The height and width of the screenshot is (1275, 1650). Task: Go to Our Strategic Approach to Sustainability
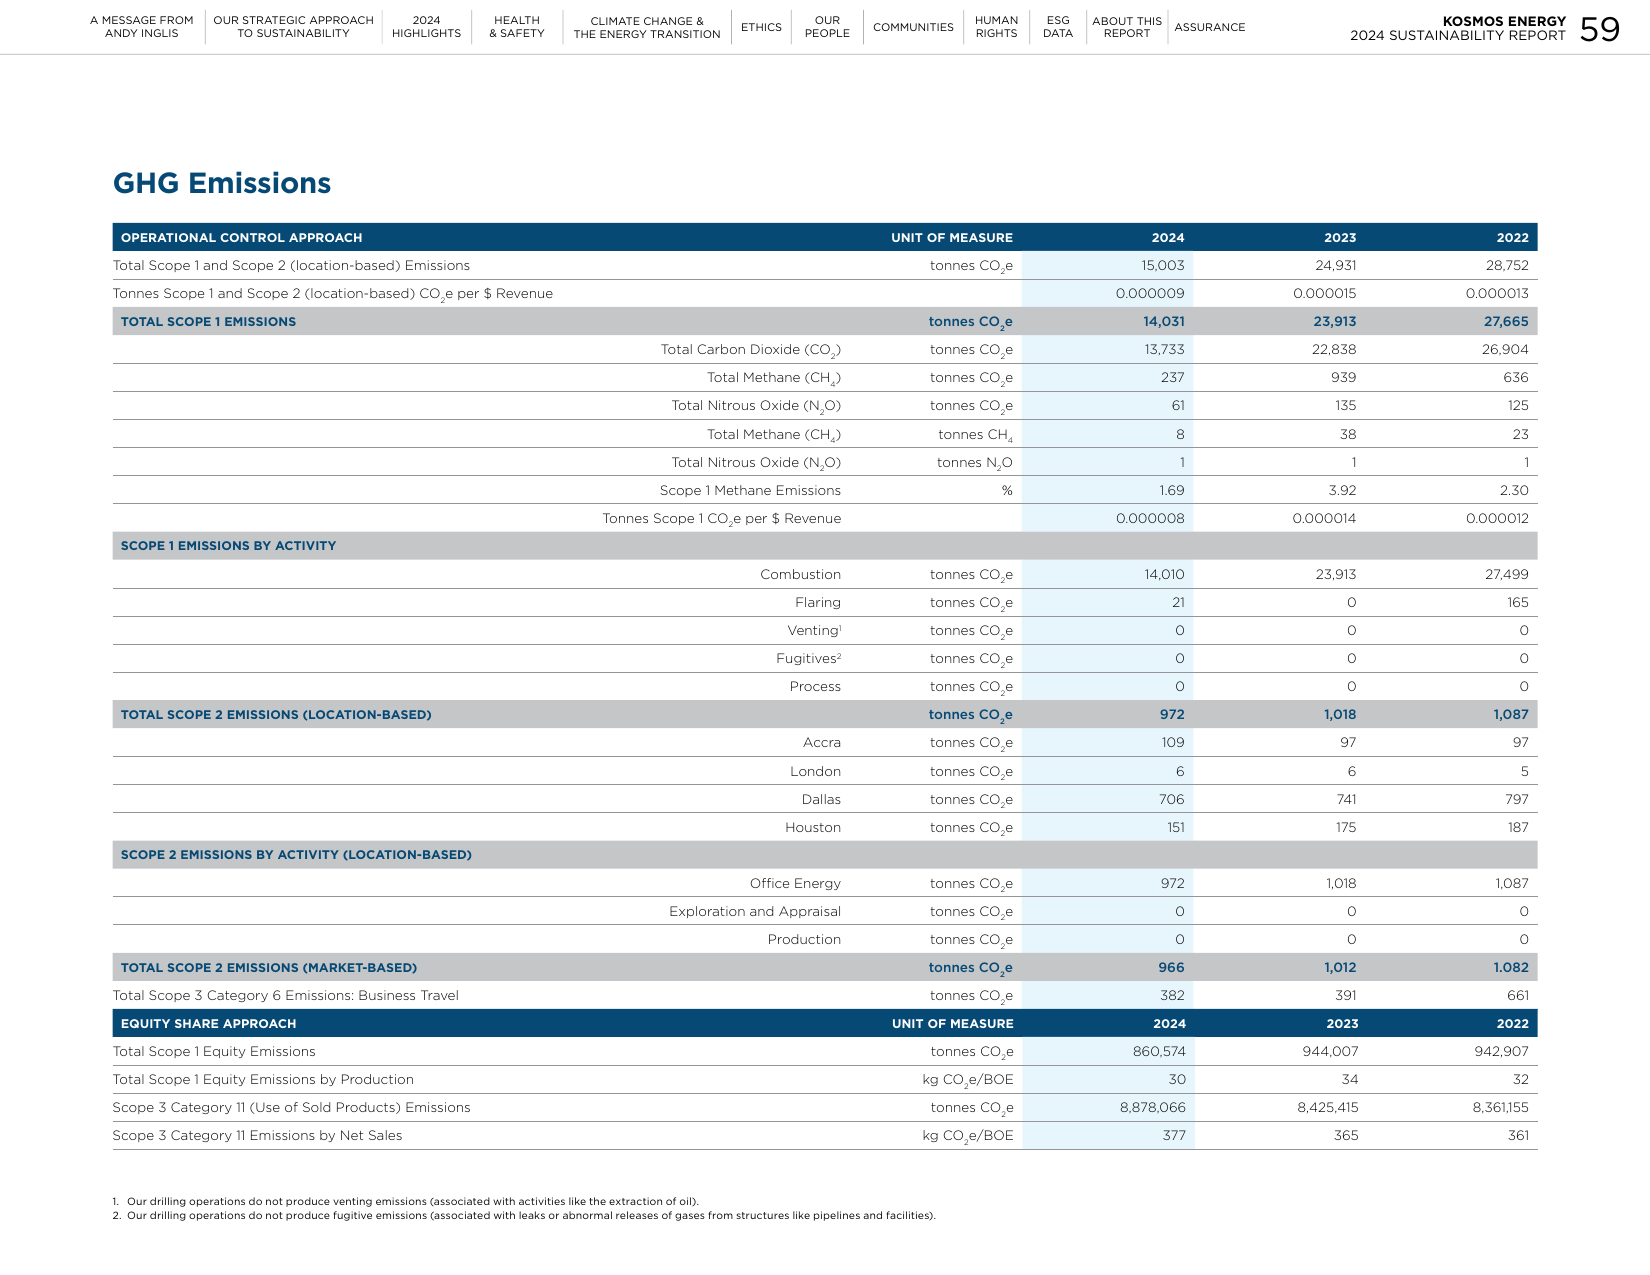pyautogui.click(x=293, y=27)
